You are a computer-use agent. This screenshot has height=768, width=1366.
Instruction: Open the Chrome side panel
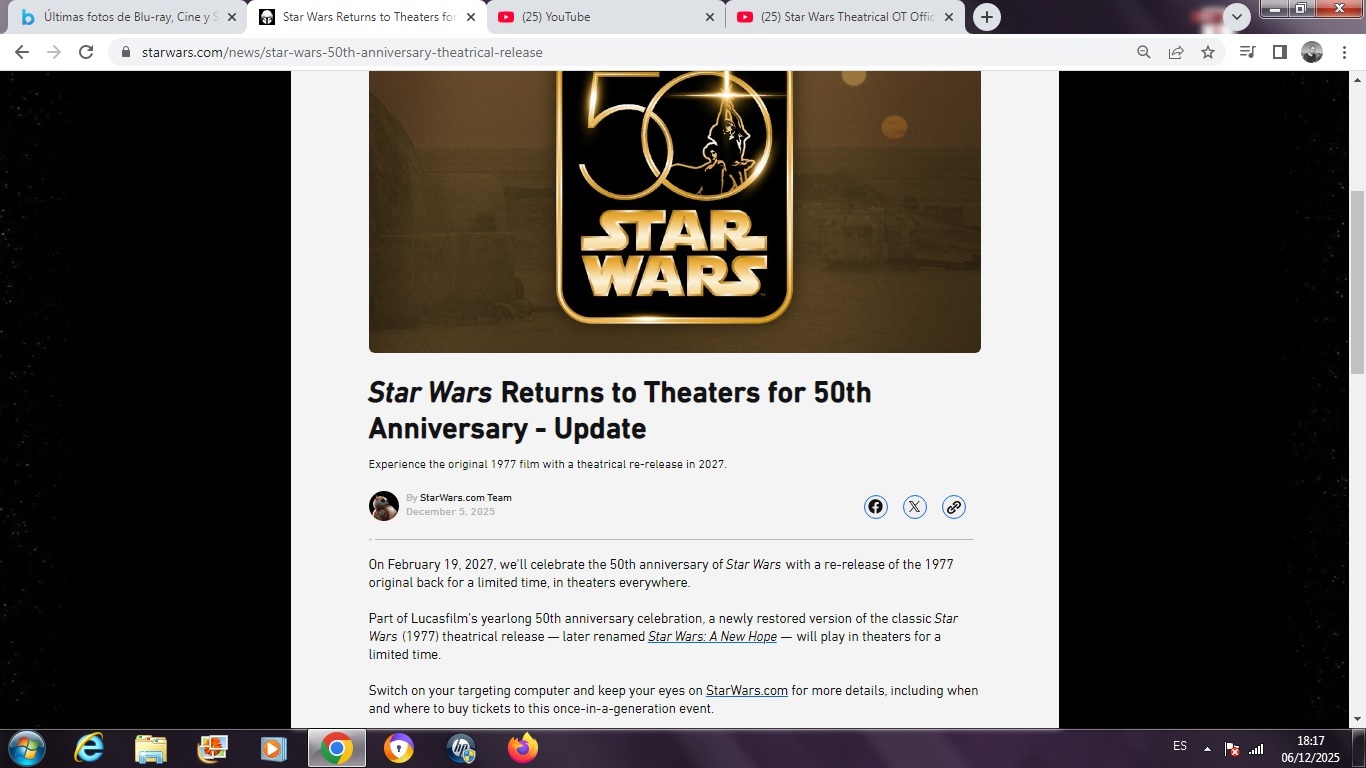pos(1279,52)
